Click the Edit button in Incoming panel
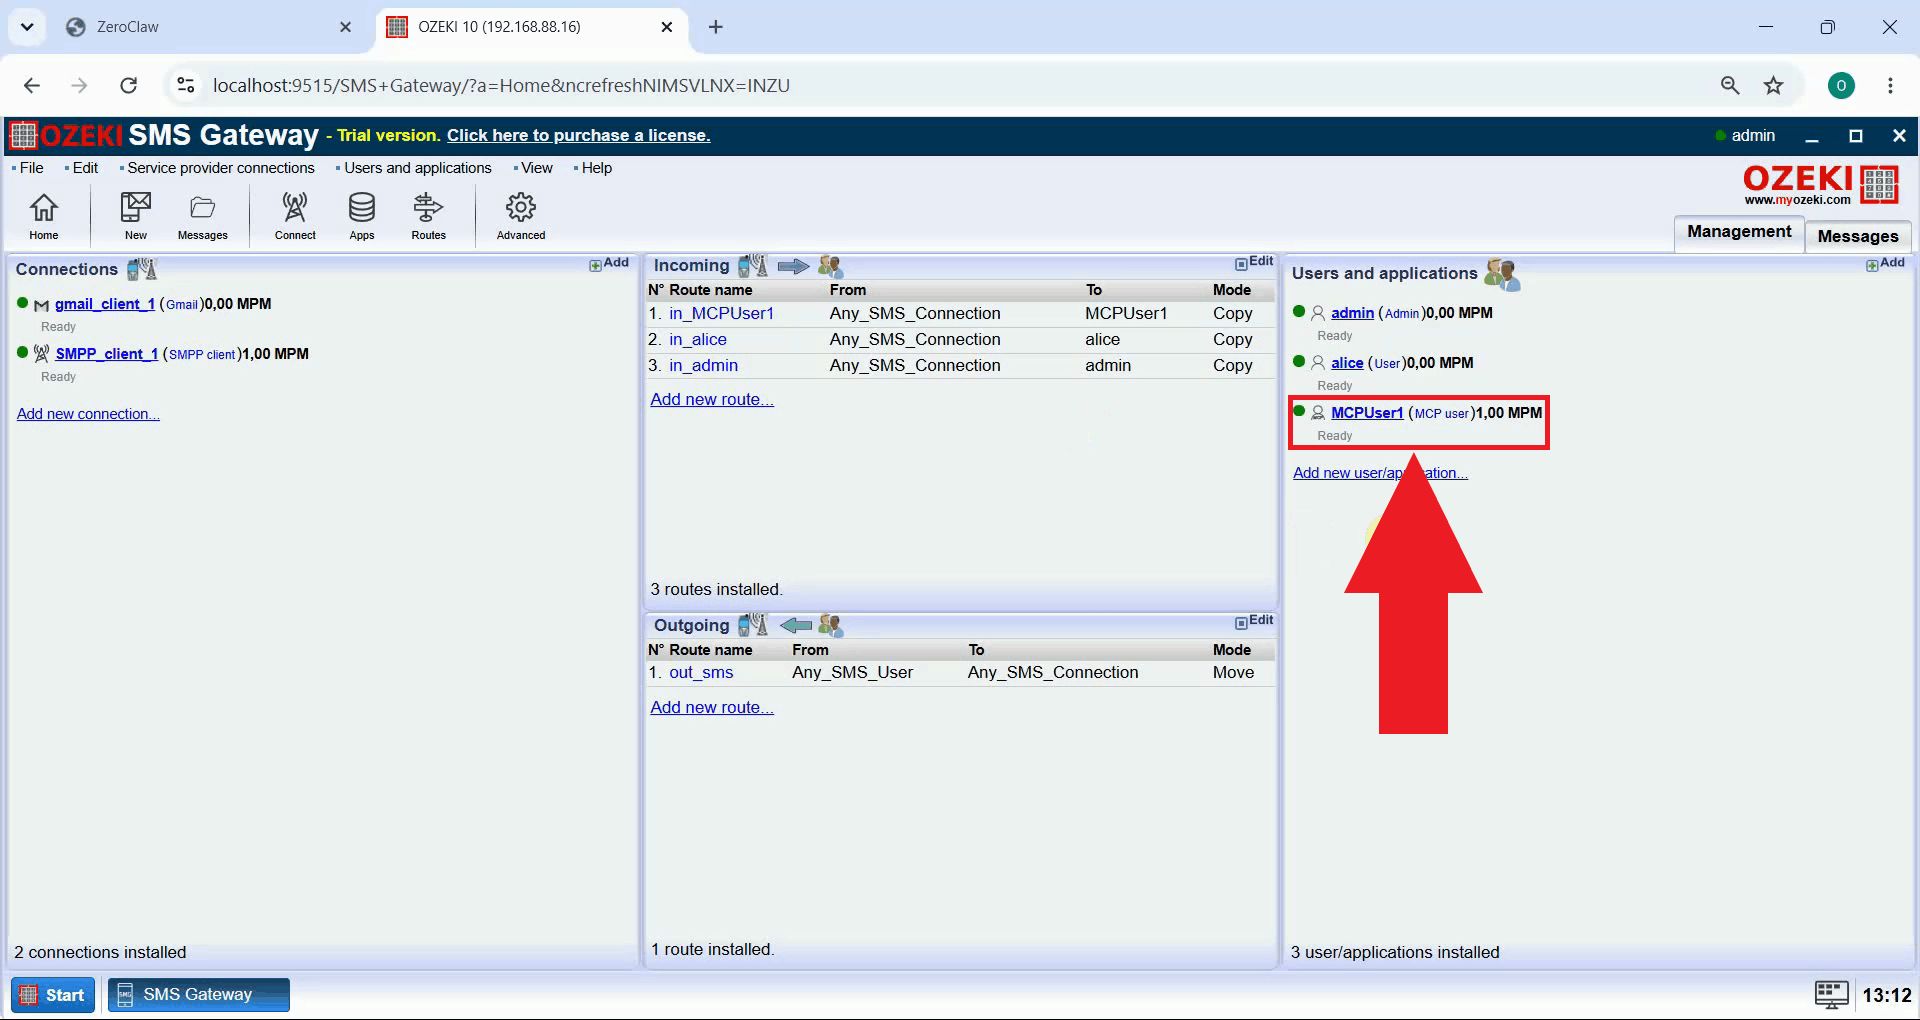The width and height of the screenshot is (1920, 1020). 1254,262
